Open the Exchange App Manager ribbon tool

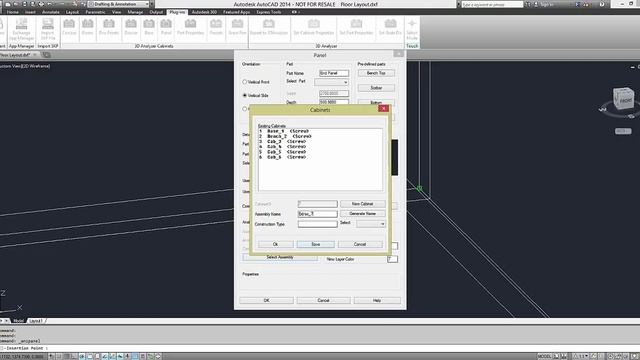tap(21, 29)
